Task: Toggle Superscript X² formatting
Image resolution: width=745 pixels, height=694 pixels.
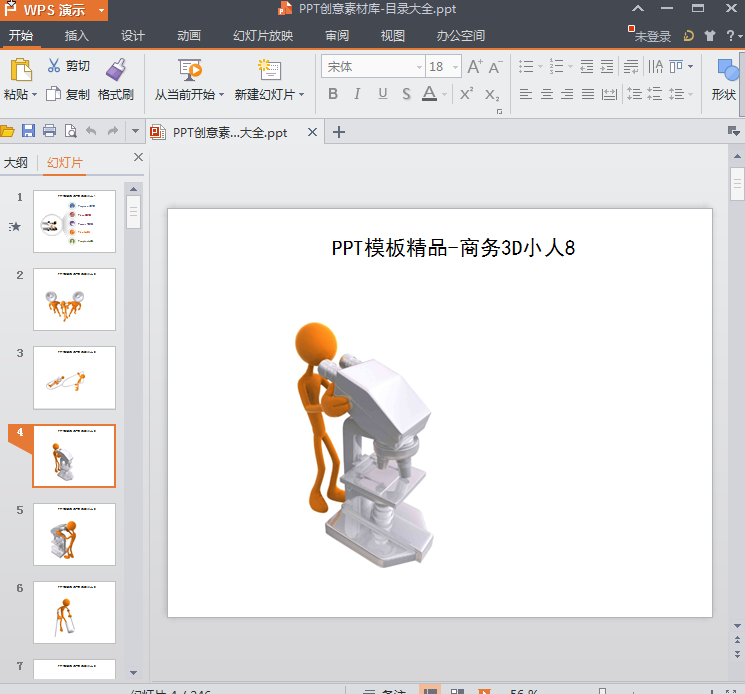Action: (x=467, y=94)
